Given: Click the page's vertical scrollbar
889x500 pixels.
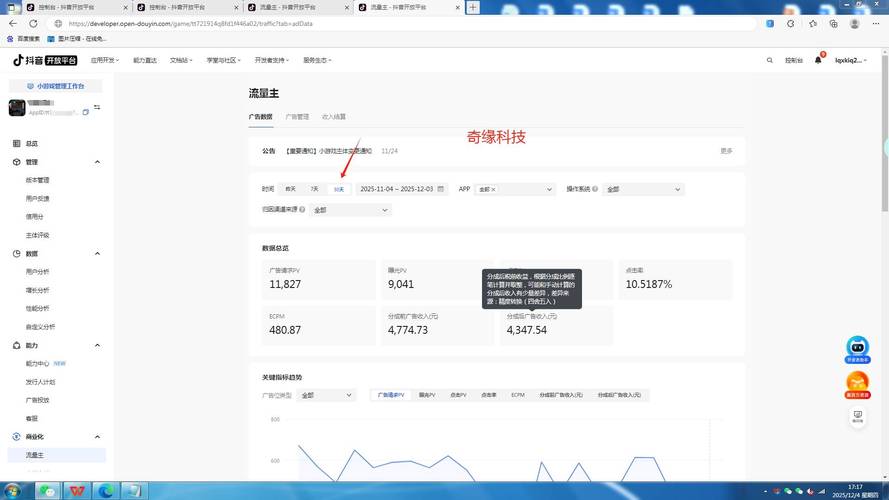Looking at the screenshot, I should point(885,150).
